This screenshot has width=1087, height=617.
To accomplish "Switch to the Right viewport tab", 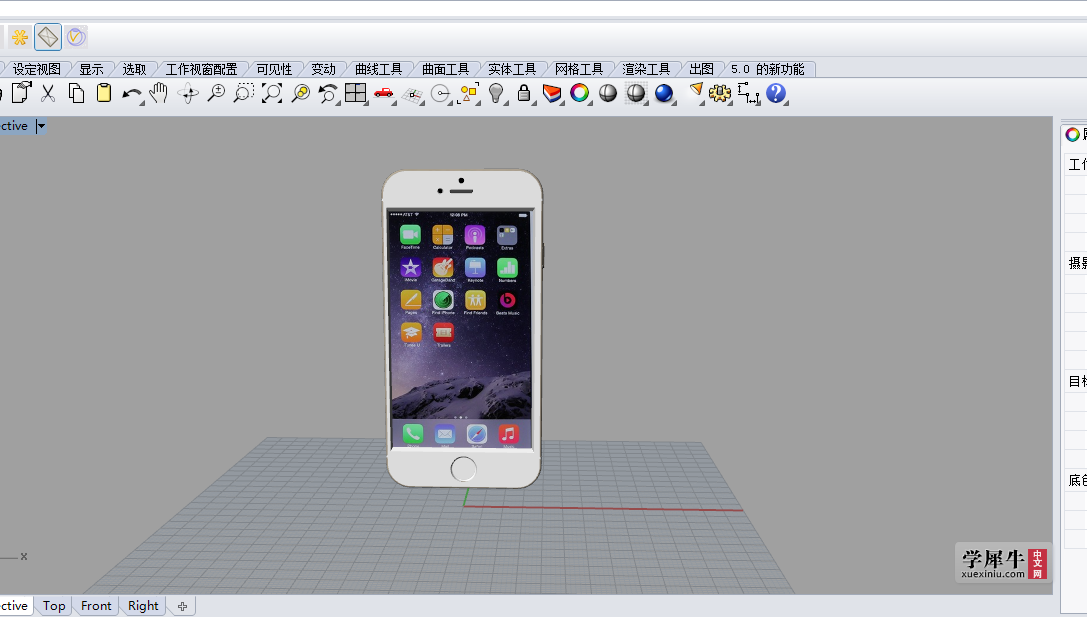I will point(143,606).
